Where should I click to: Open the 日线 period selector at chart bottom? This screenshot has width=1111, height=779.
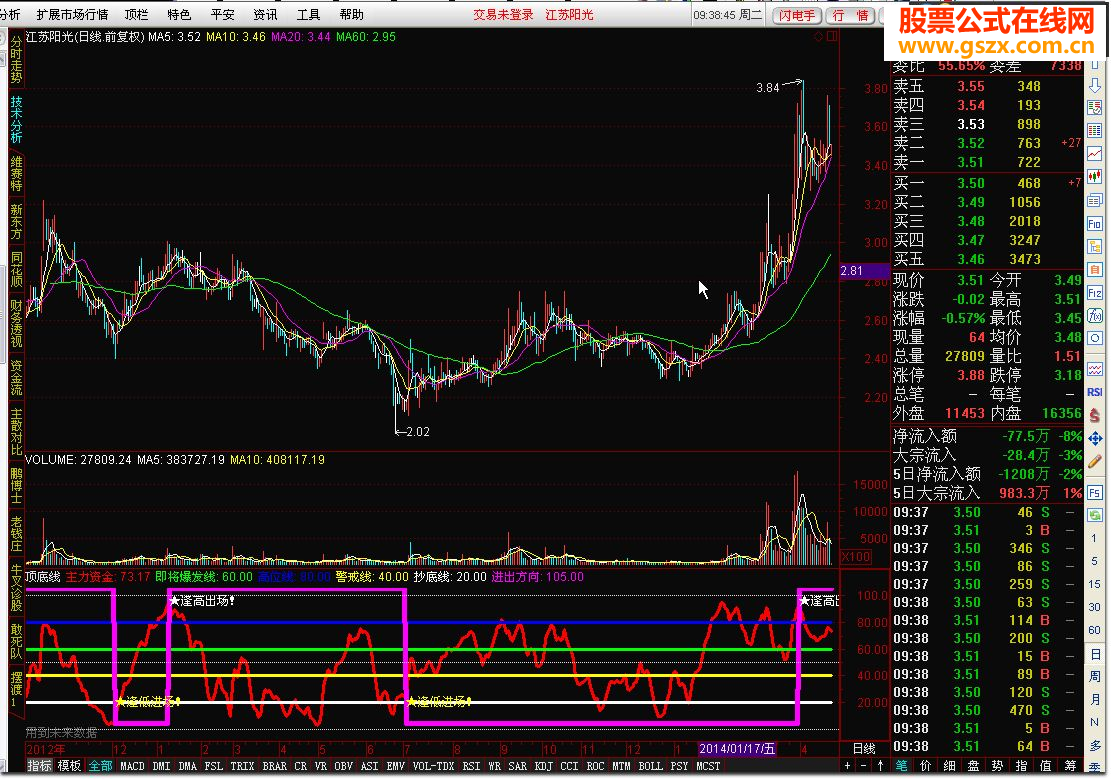click(x=864, y=749)
